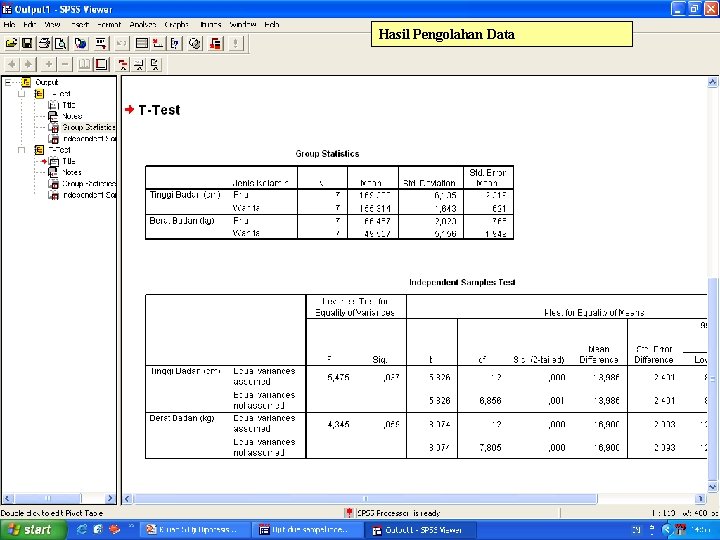The height and width of the screenshot is (540, 720).
Task: Select the last Independent Samples outline item
Action: 89,195
